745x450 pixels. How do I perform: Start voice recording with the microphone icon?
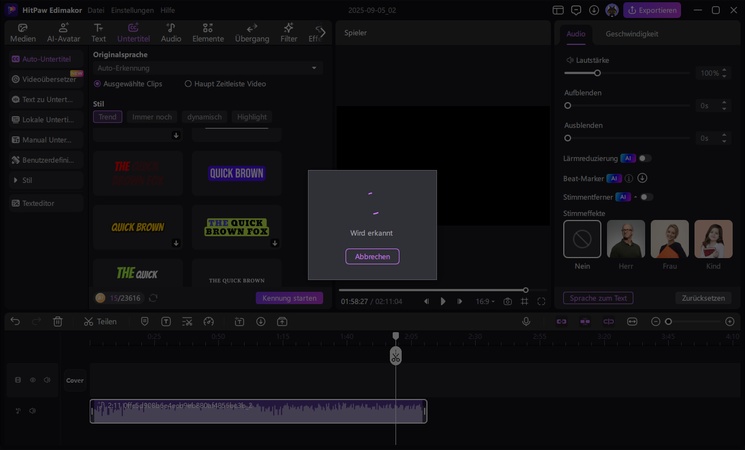point(526,322)
